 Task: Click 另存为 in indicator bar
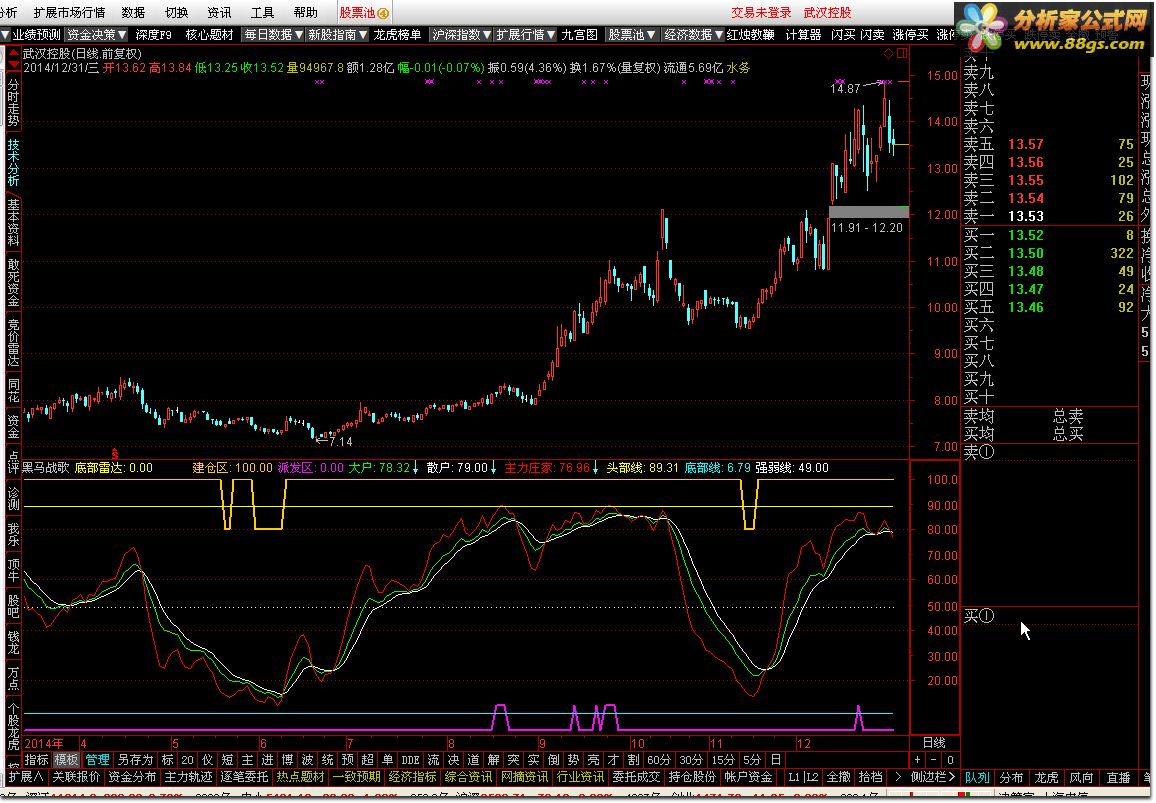(x=135, y=759)
